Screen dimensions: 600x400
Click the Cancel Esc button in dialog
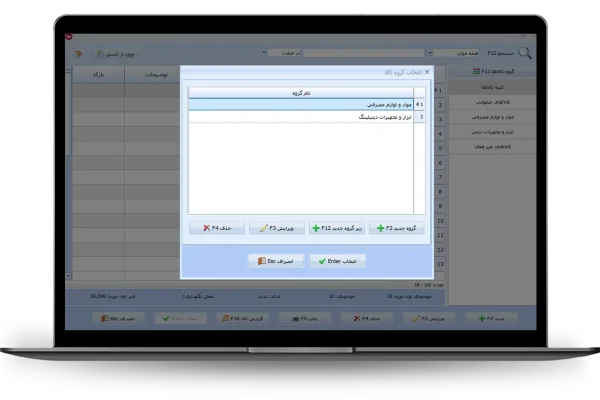275,260
